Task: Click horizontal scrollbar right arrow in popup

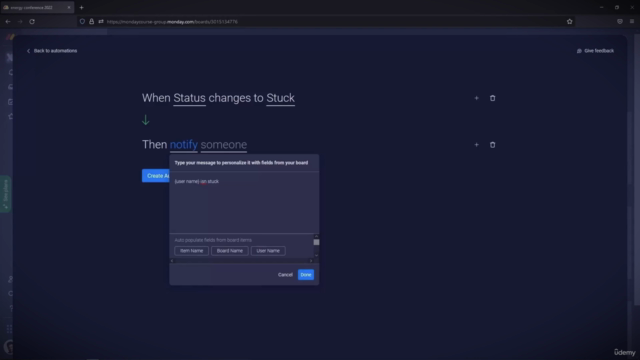Action: [x=311, y=260]
